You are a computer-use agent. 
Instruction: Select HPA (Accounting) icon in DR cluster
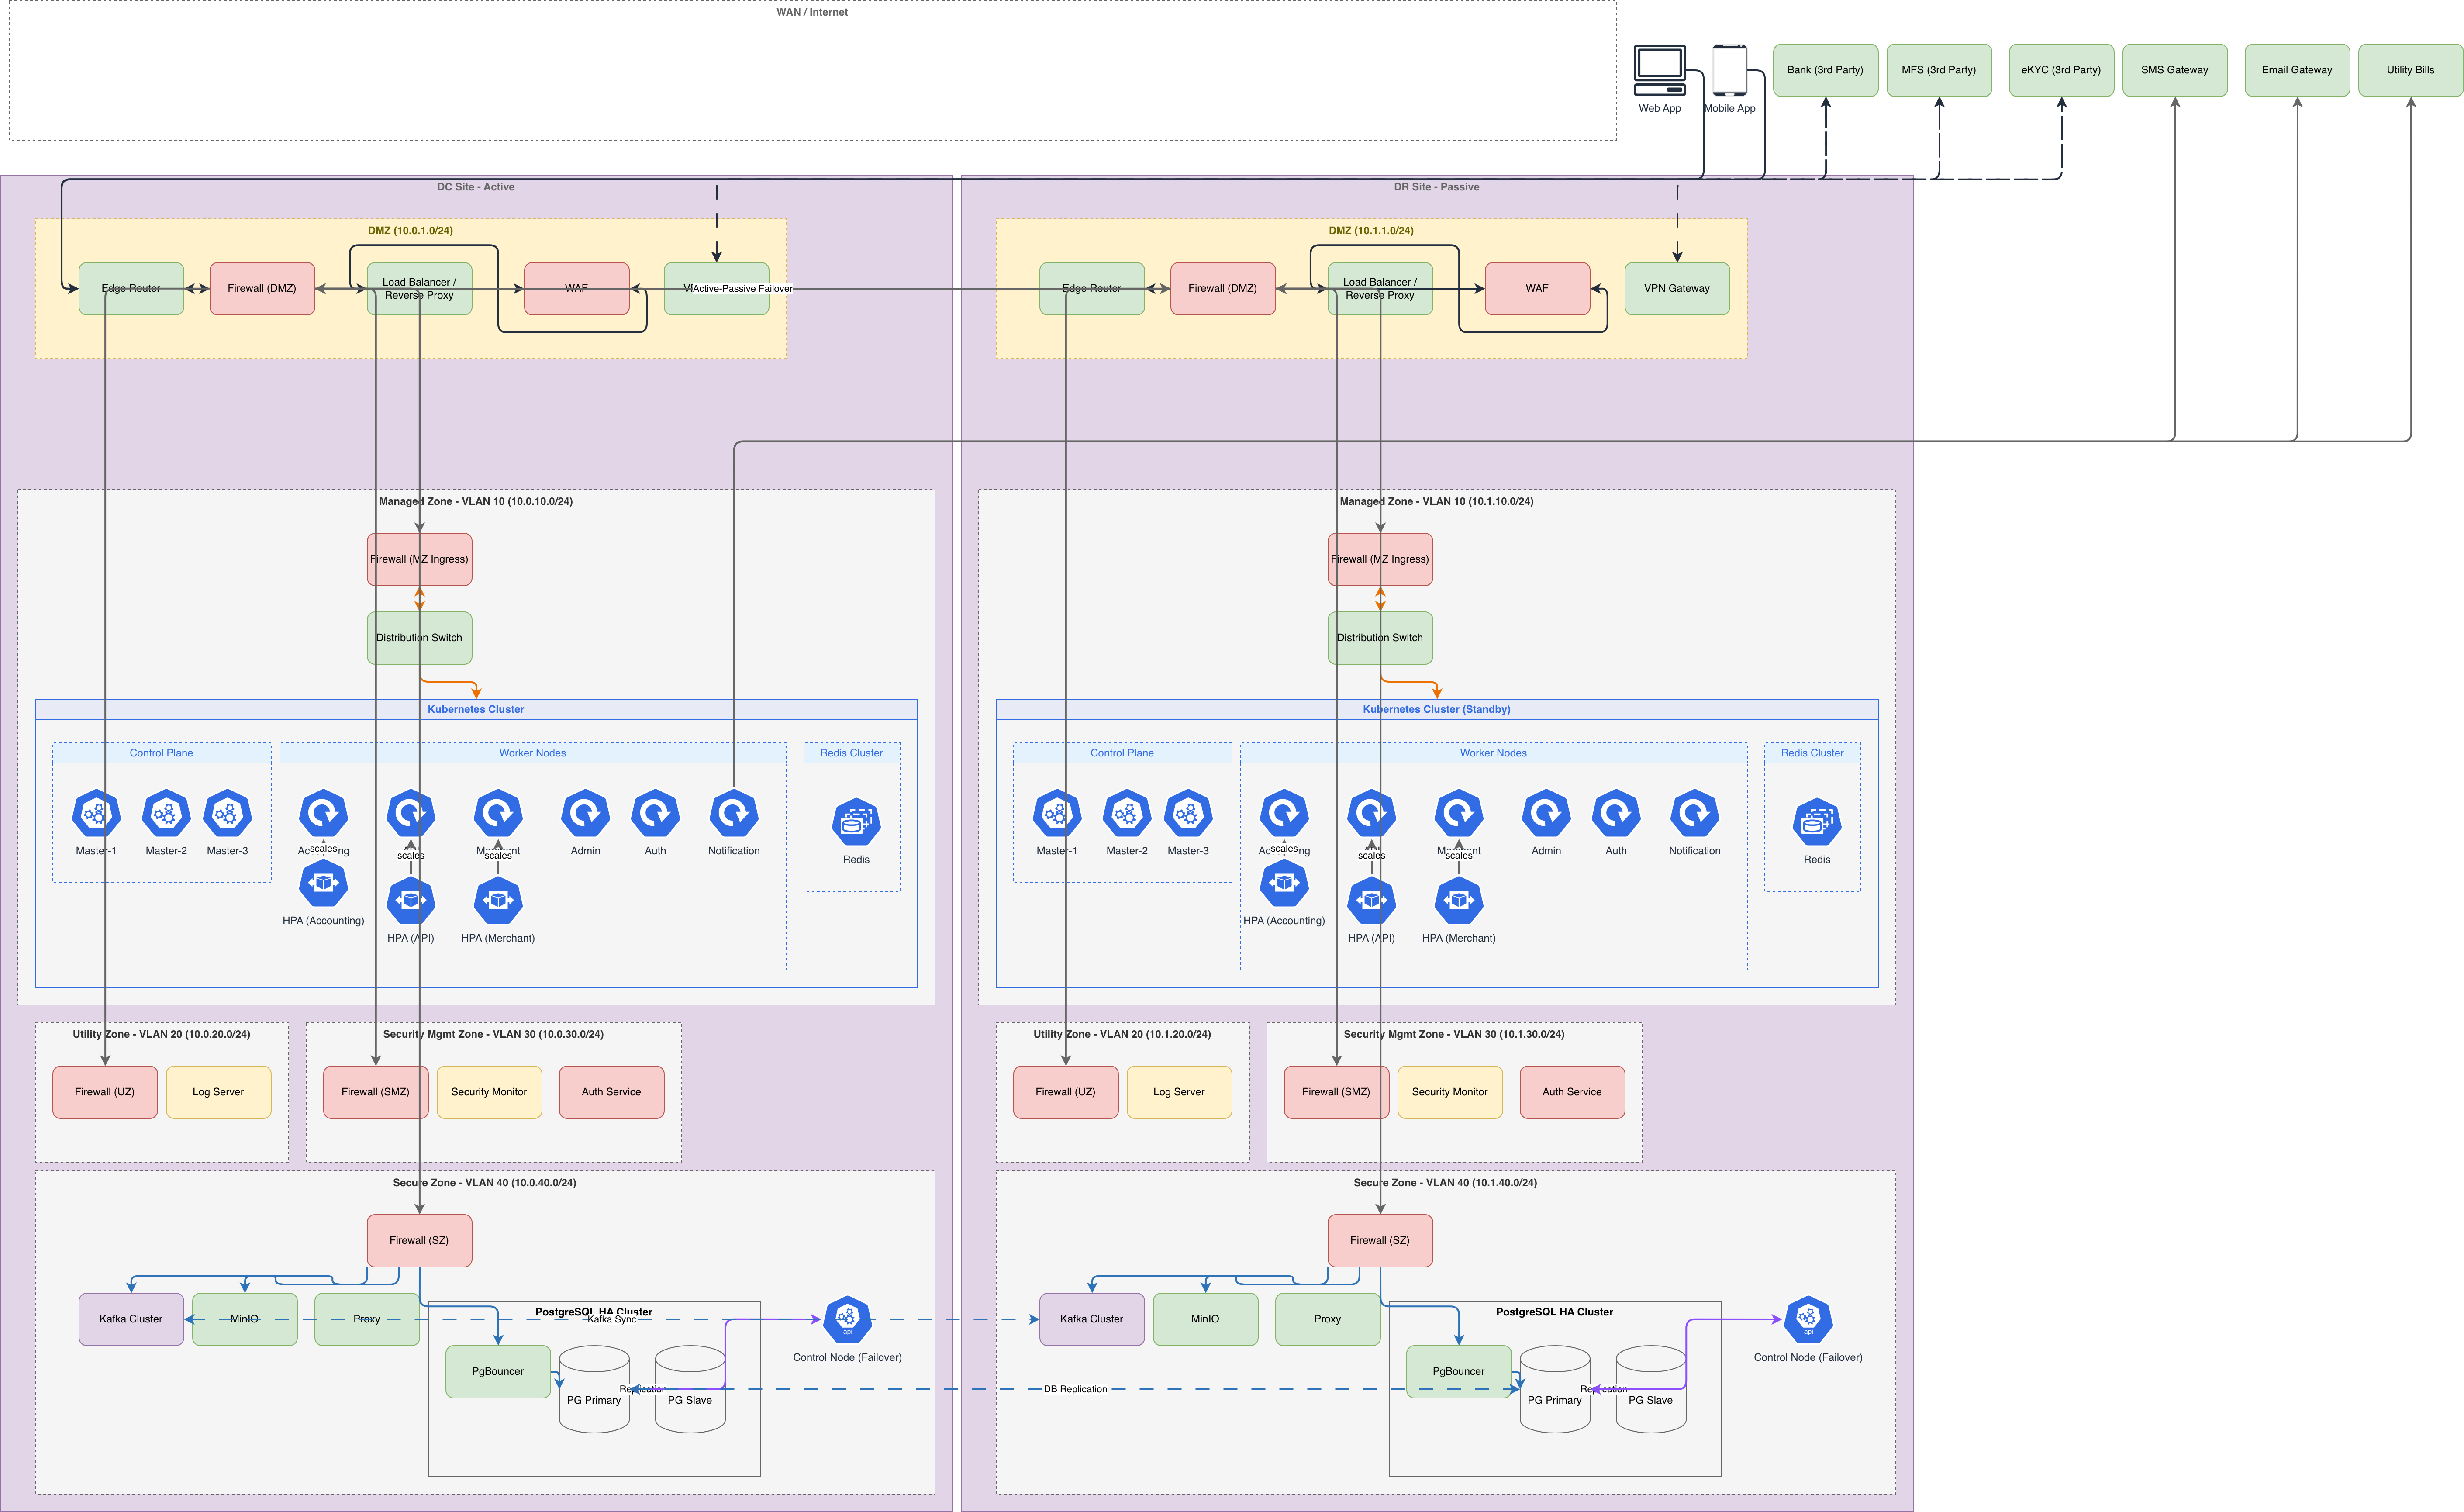tap(1284, 883)
